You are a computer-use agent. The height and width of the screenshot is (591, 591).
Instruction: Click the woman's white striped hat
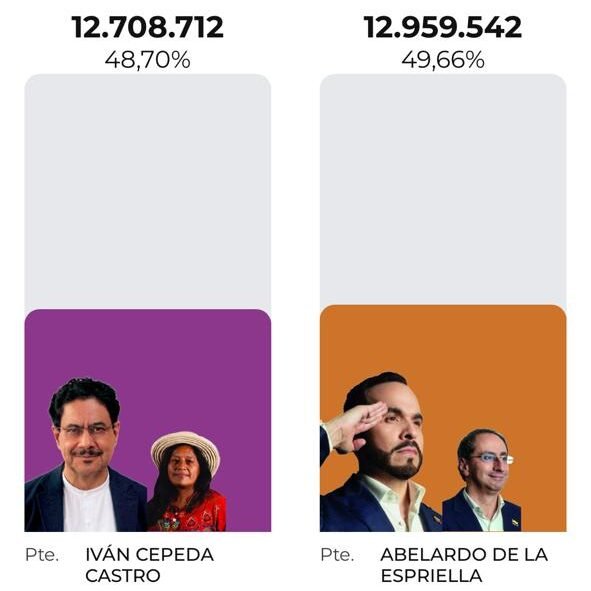pos(185,448)
